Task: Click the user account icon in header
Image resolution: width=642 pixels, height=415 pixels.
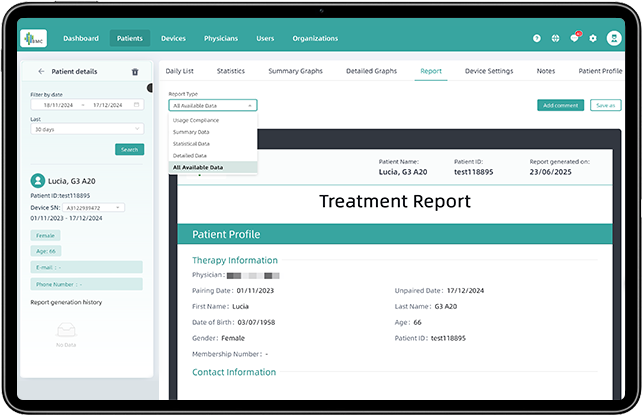Action: pyautogui.click(x=611, y=38)
